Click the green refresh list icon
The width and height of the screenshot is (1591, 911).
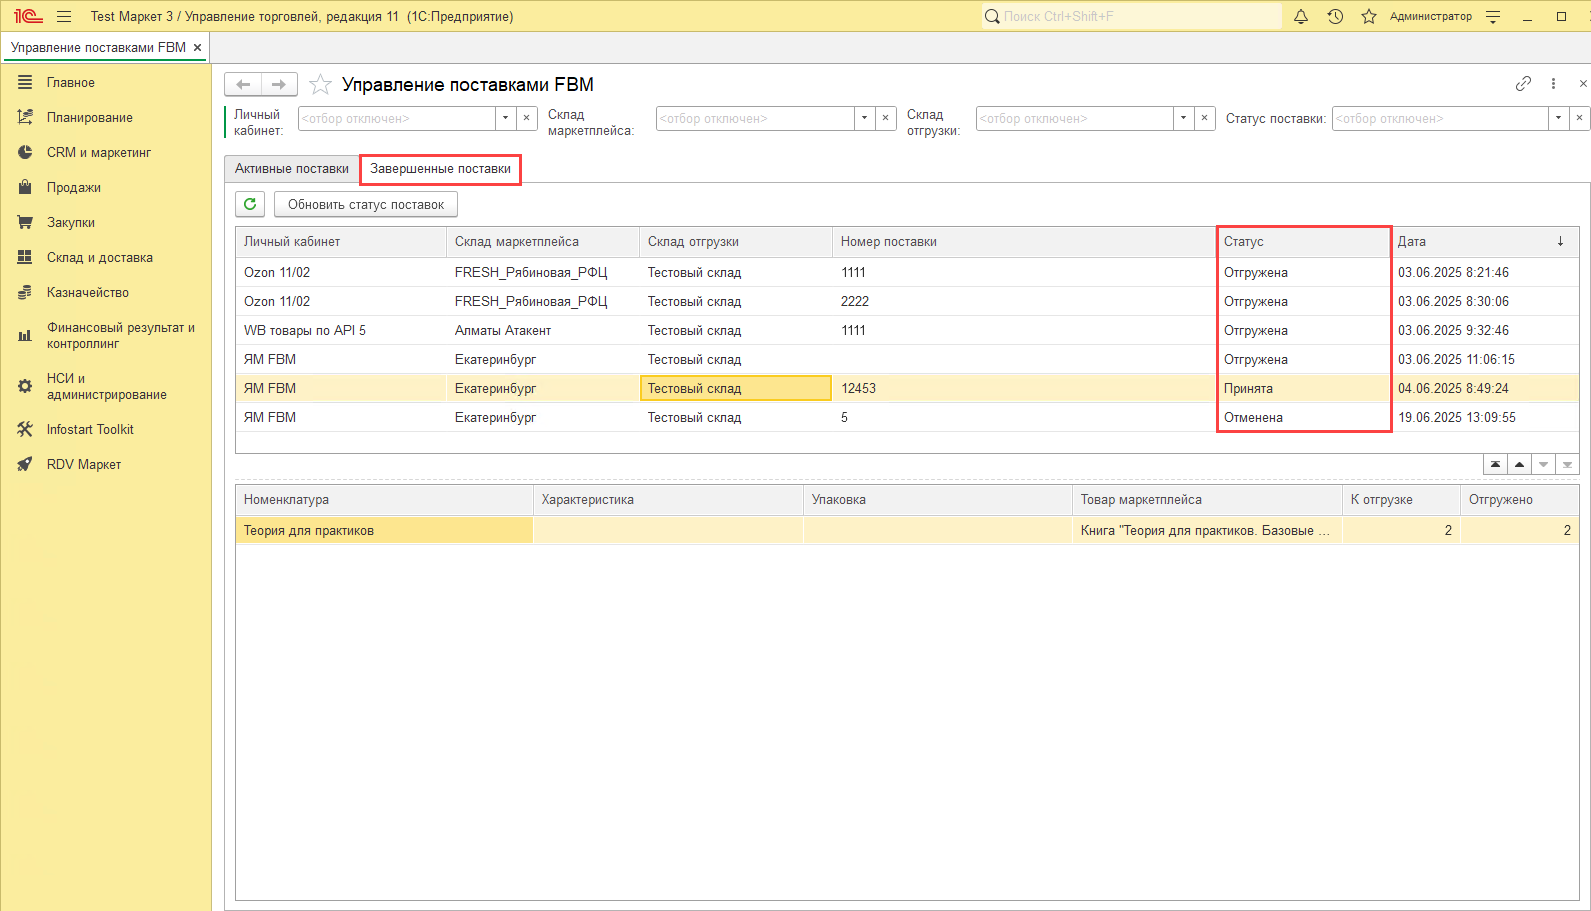pos(250,204)
